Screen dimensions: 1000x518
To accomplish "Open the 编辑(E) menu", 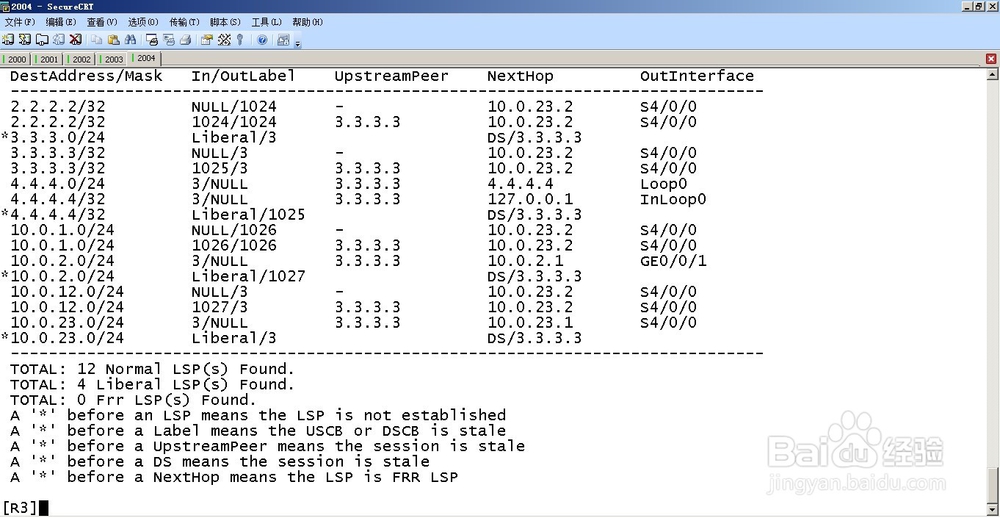I will pyautogui.click(x=61, y=22).
